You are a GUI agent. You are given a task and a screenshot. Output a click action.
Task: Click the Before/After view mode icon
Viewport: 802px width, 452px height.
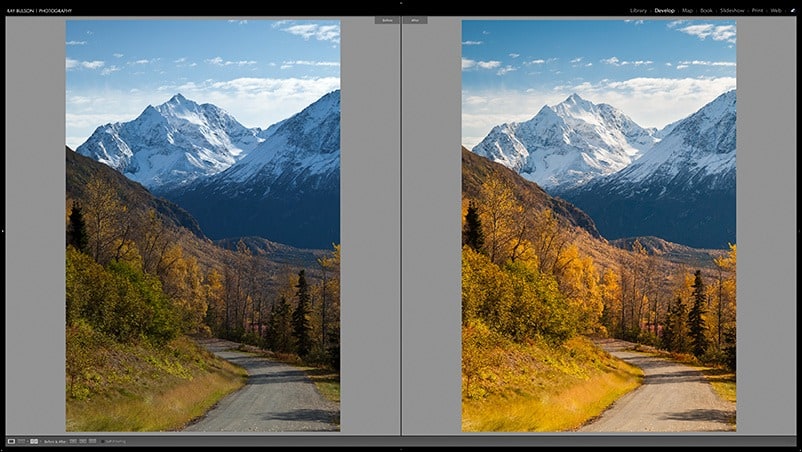point(34,441)
